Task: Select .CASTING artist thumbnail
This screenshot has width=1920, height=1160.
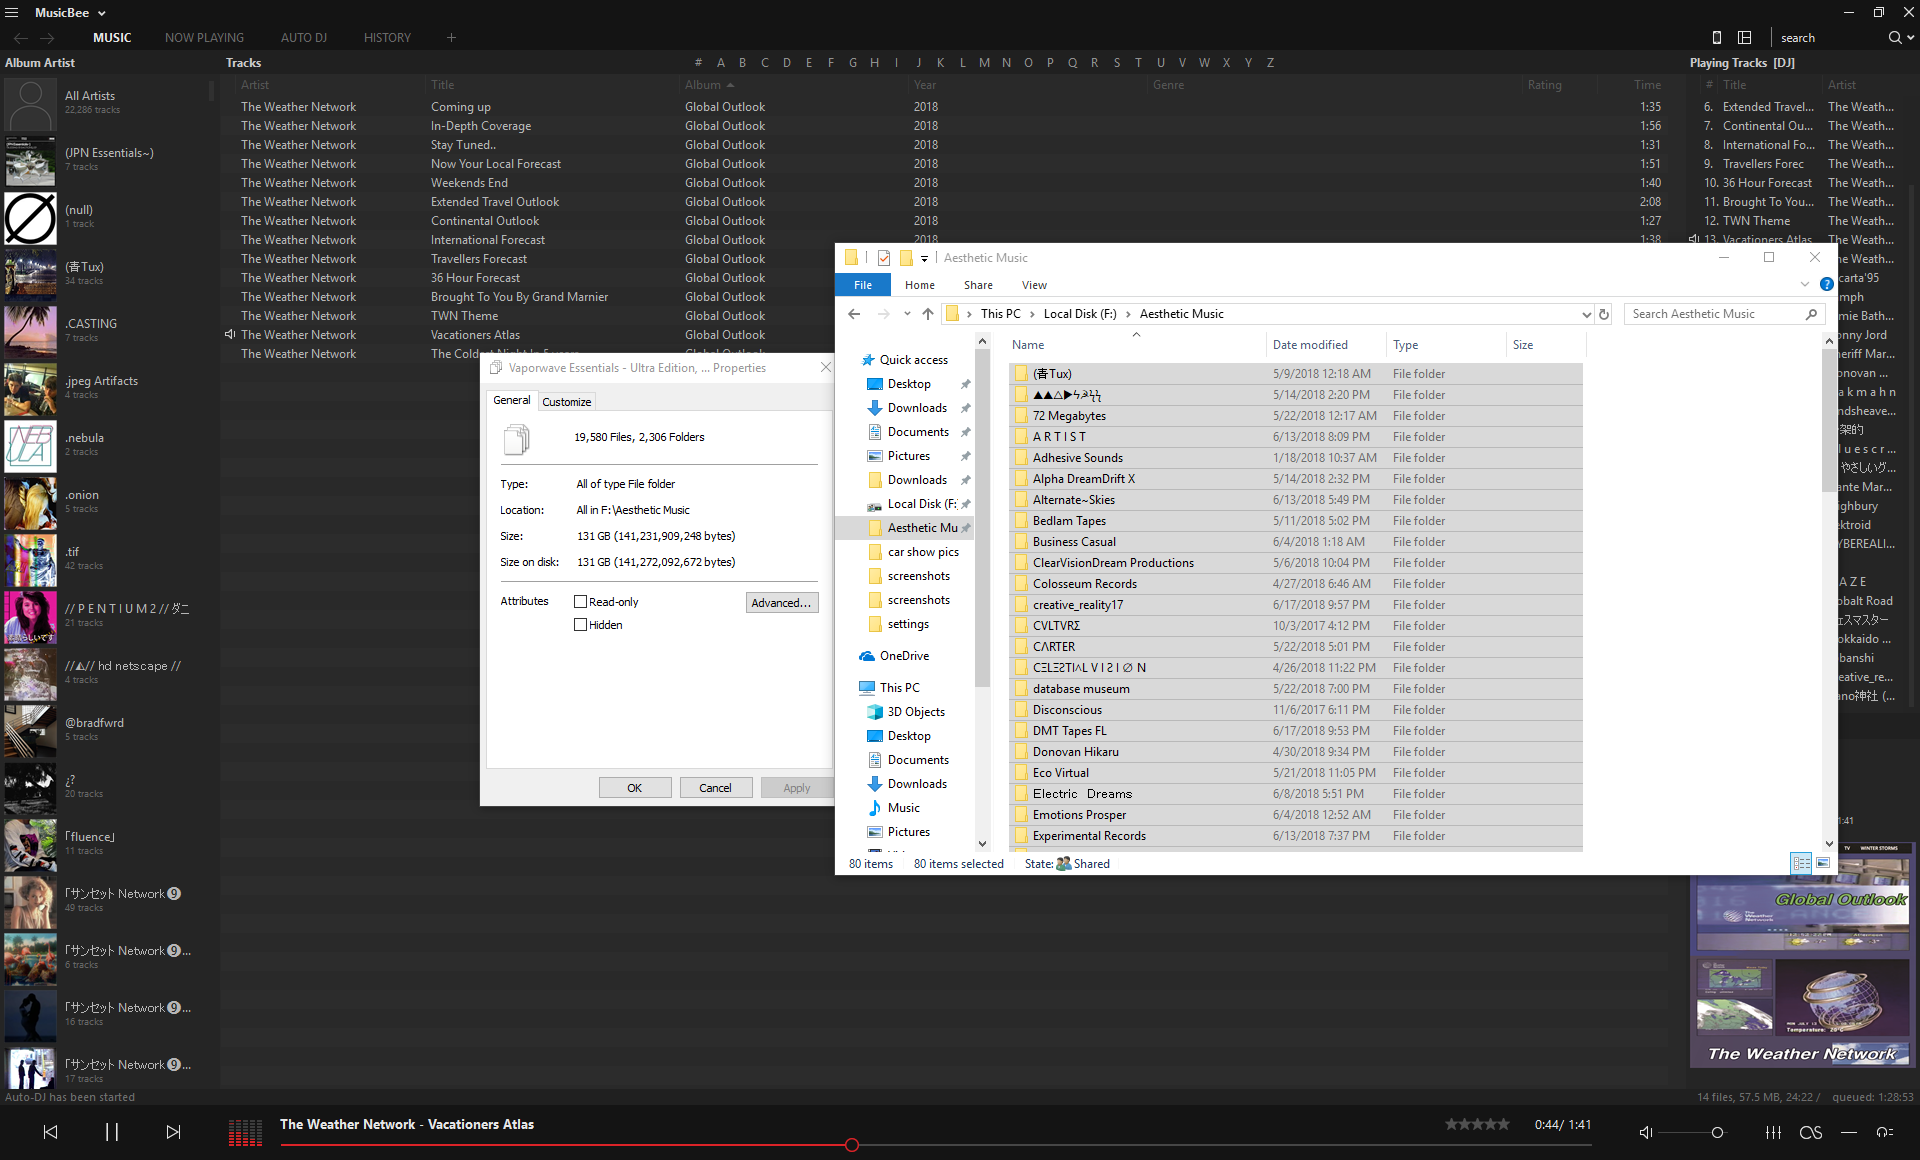Action: [30, 331]
